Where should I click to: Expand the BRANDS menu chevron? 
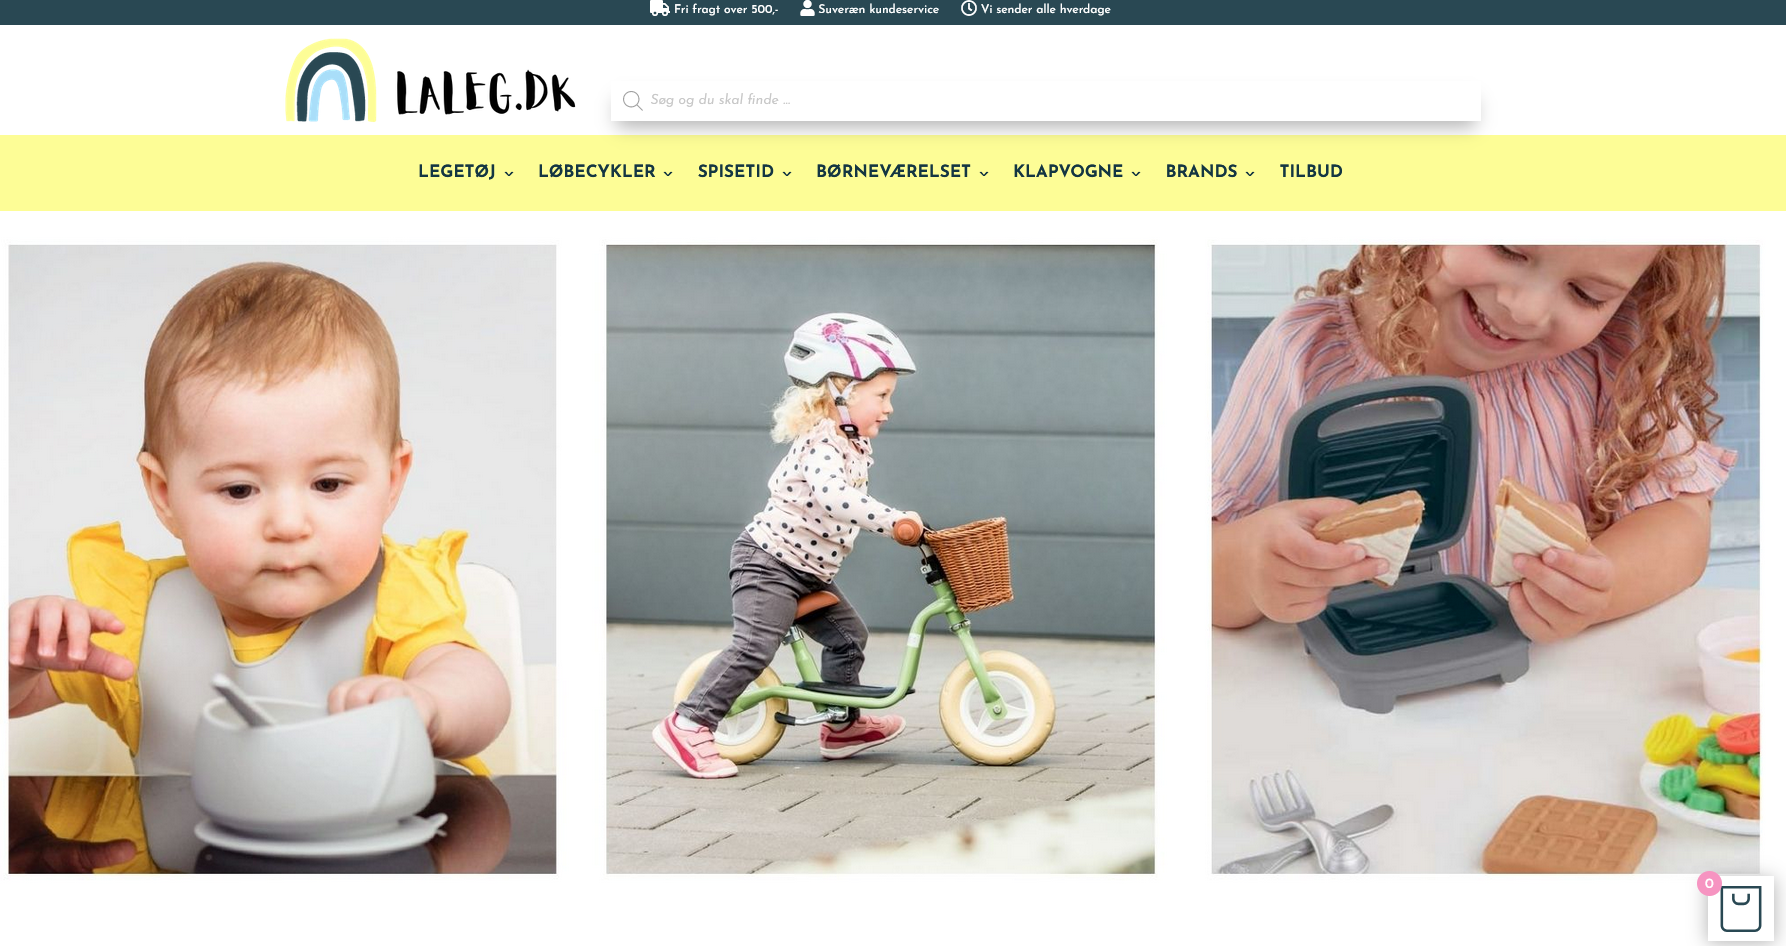tap(1250, 174)
